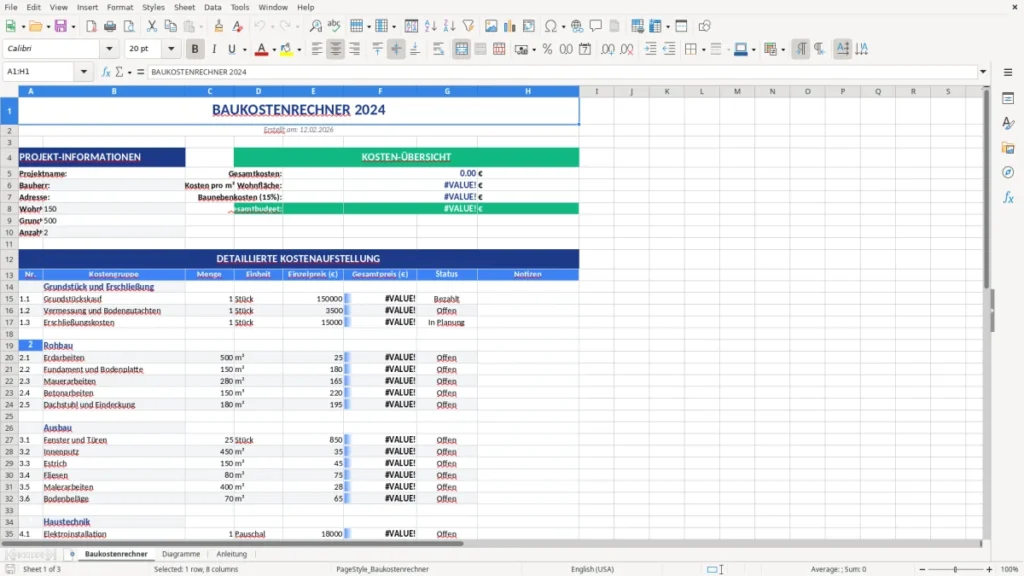Run the spelling check
Image resolution: width=1024 pixels, height=576 pixels.
click(334, 26)
